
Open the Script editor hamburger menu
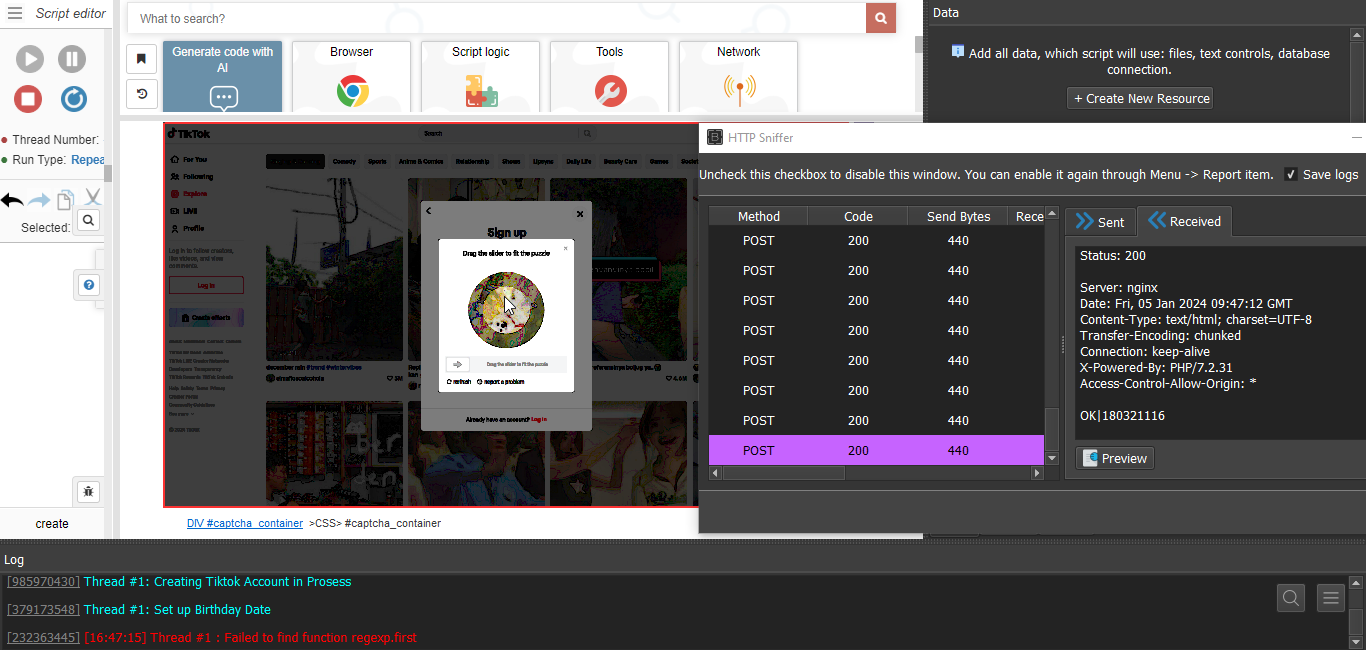click(x=15, y=13)
